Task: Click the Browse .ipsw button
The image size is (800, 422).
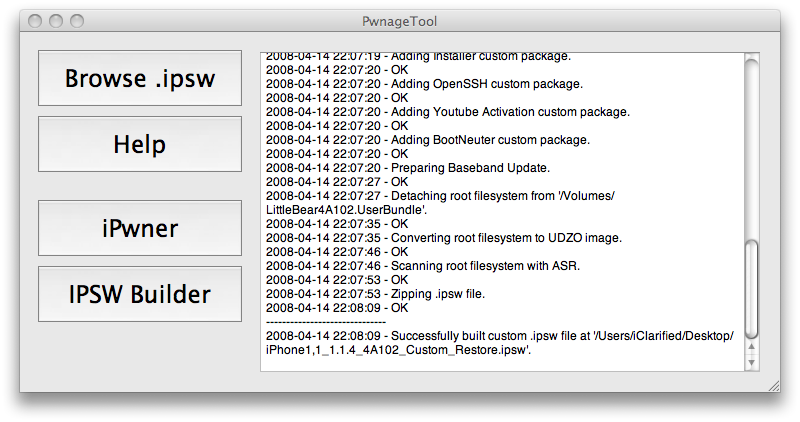Action: [x=140, y=78]
